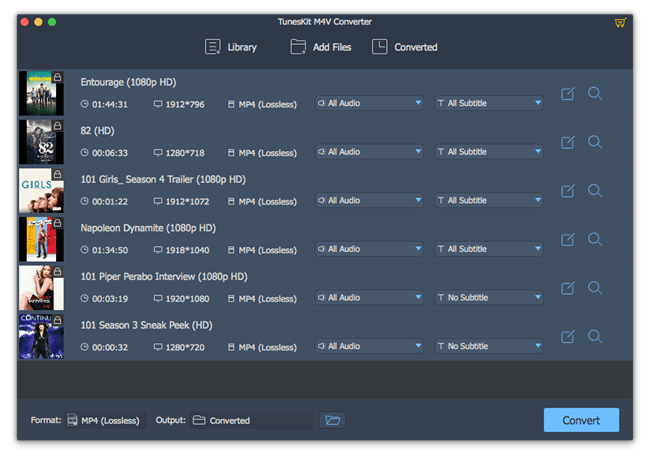Edit the Girls Season 4 Trailer entry
The height and width of the screenshot is (460, 650).
click(x=568, y=191)
